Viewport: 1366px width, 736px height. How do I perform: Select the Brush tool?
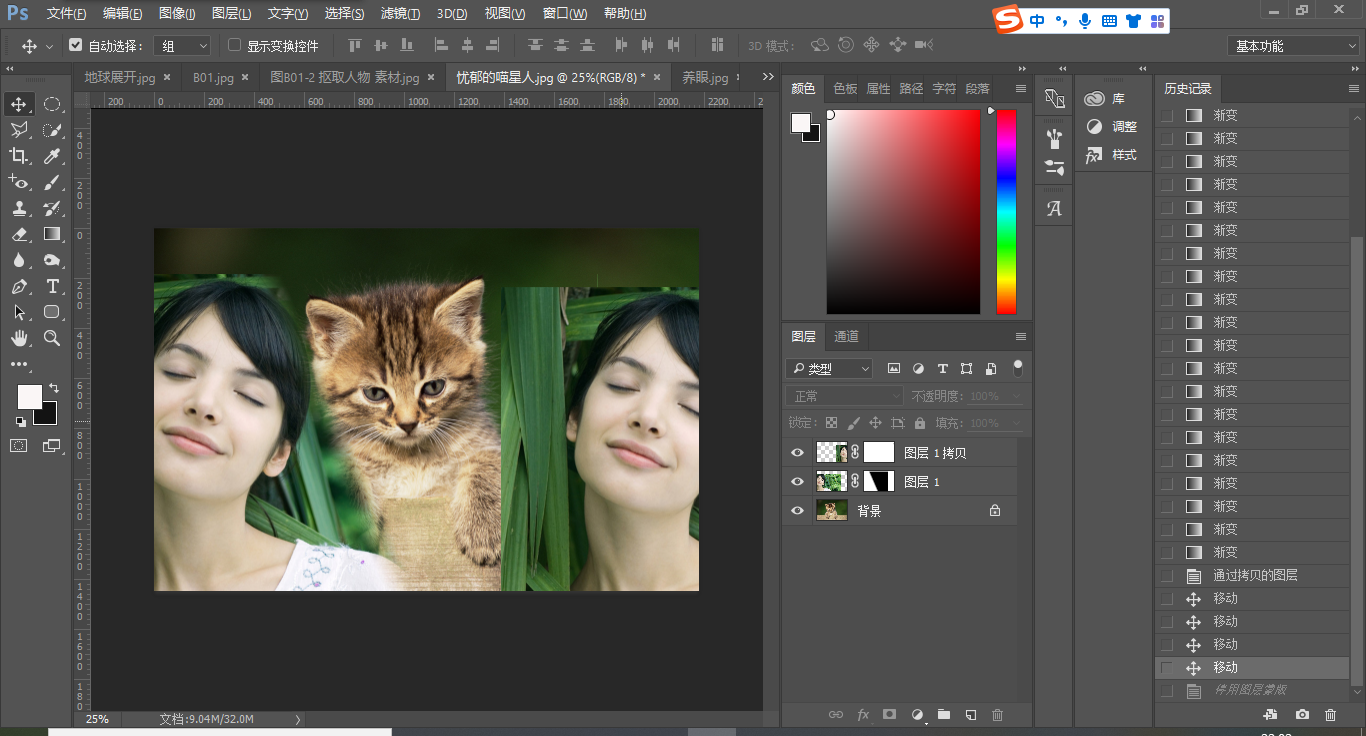click(52, 182)
